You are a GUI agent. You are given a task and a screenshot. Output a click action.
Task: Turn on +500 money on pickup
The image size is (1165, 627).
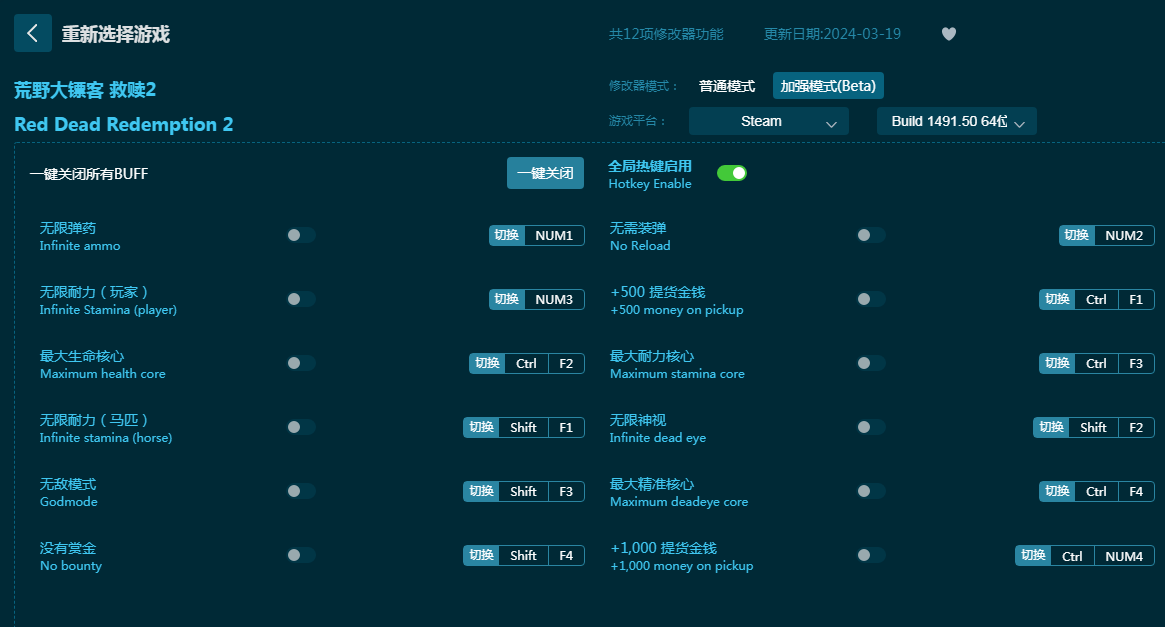point(871,299)
